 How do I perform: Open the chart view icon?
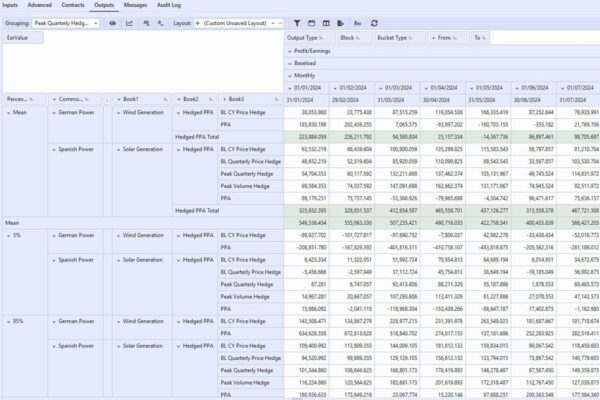129,23
